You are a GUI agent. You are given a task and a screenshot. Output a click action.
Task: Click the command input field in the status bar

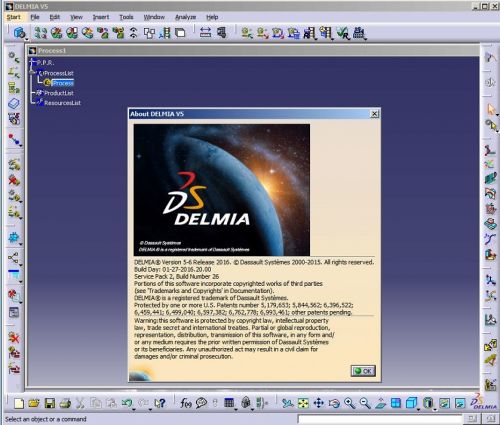[x=380, y=419]
